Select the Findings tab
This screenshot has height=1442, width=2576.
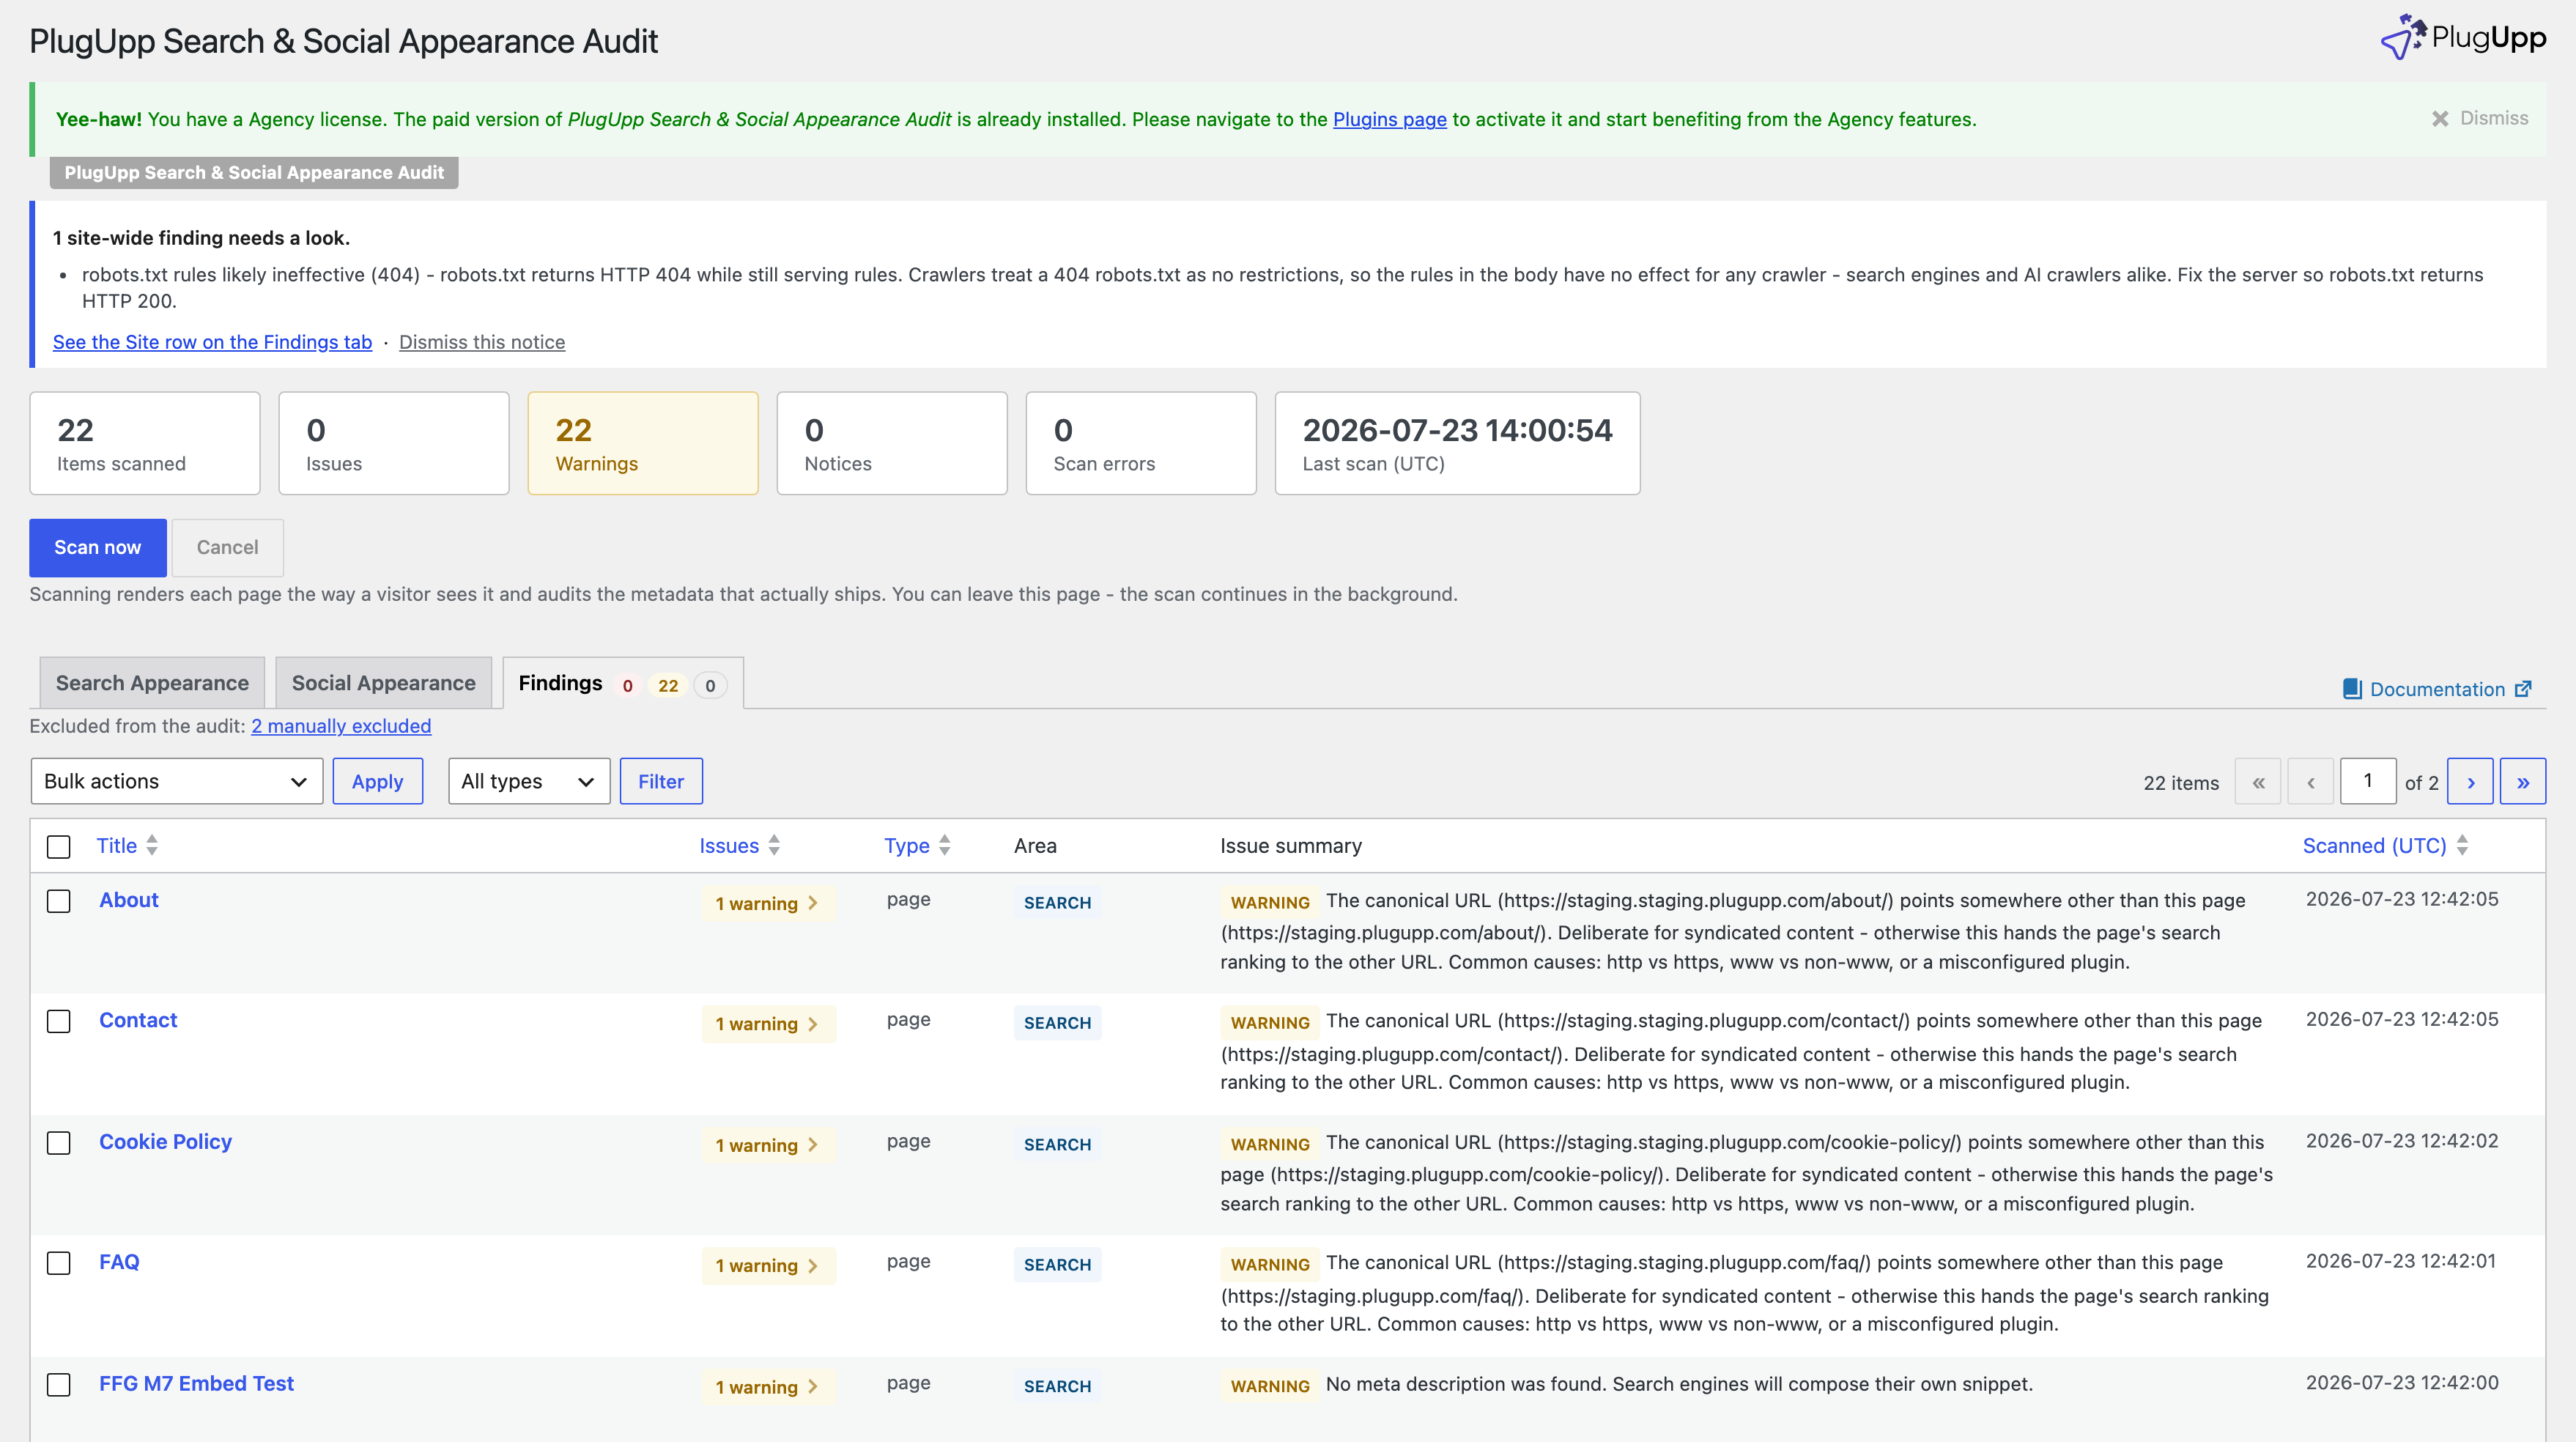point(622,684)
